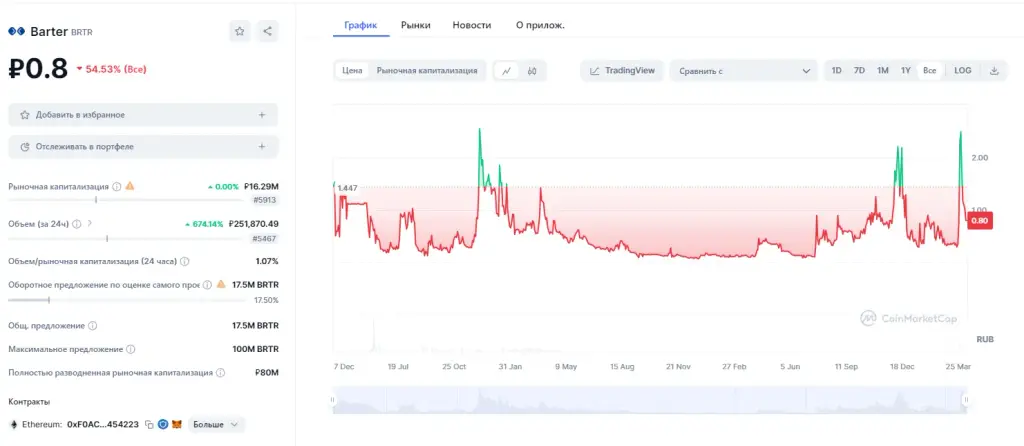Click Добавить в избранное button
1024x446 pixels.
(143, 115)
